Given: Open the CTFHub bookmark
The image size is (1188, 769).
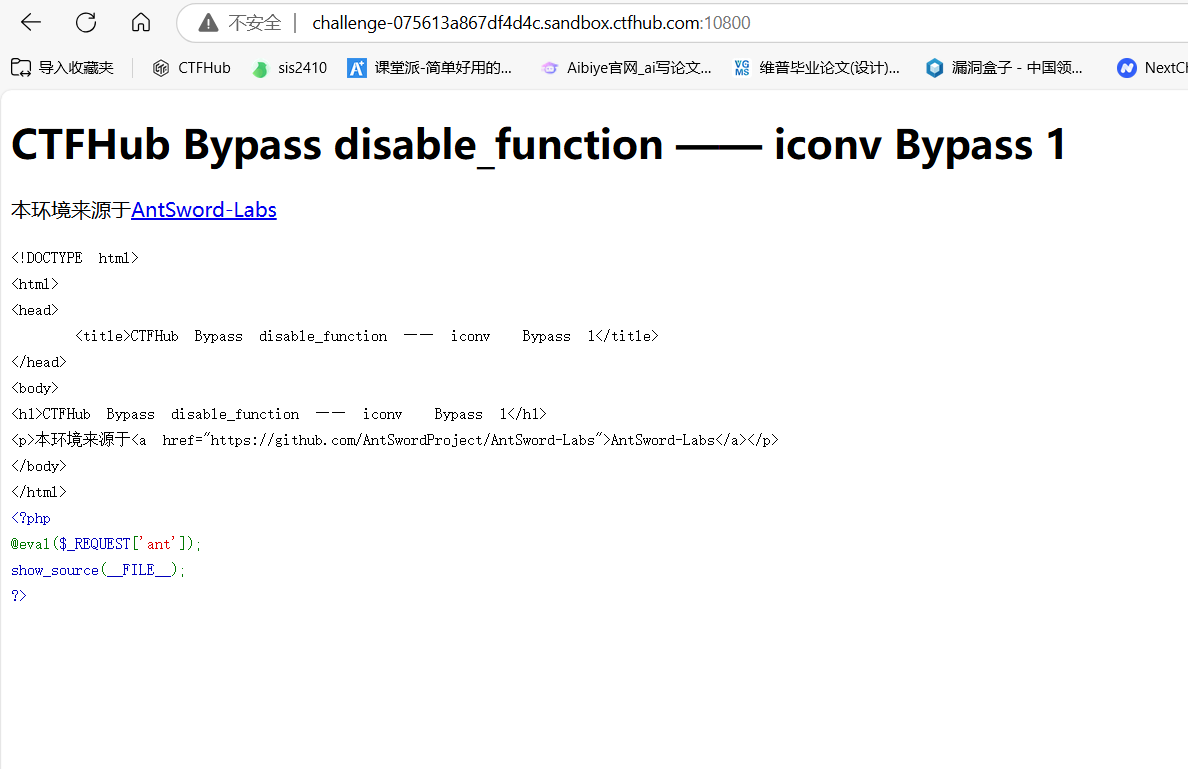Looking at the screenshot, I should pyautogui.click(x=192, y=68).
